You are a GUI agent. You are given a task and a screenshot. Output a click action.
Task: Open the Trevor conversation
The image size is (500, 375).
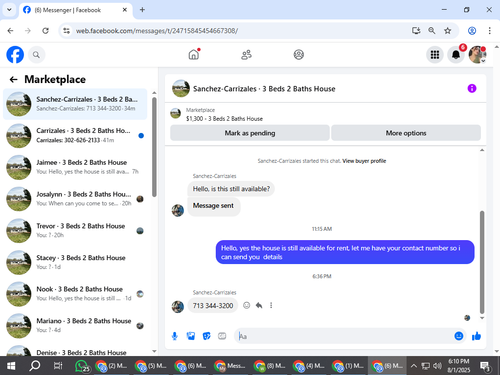coord(75,230)
